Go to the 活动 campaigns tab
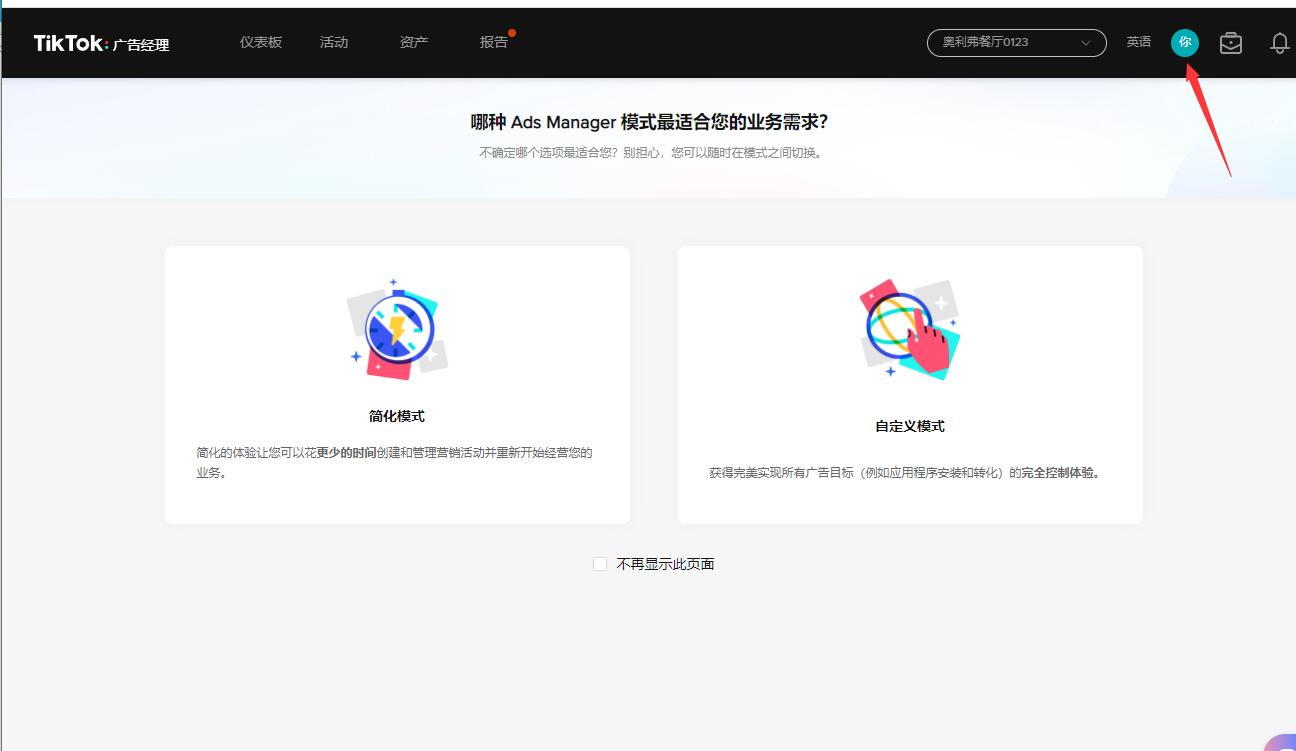 tap(334, 42)
